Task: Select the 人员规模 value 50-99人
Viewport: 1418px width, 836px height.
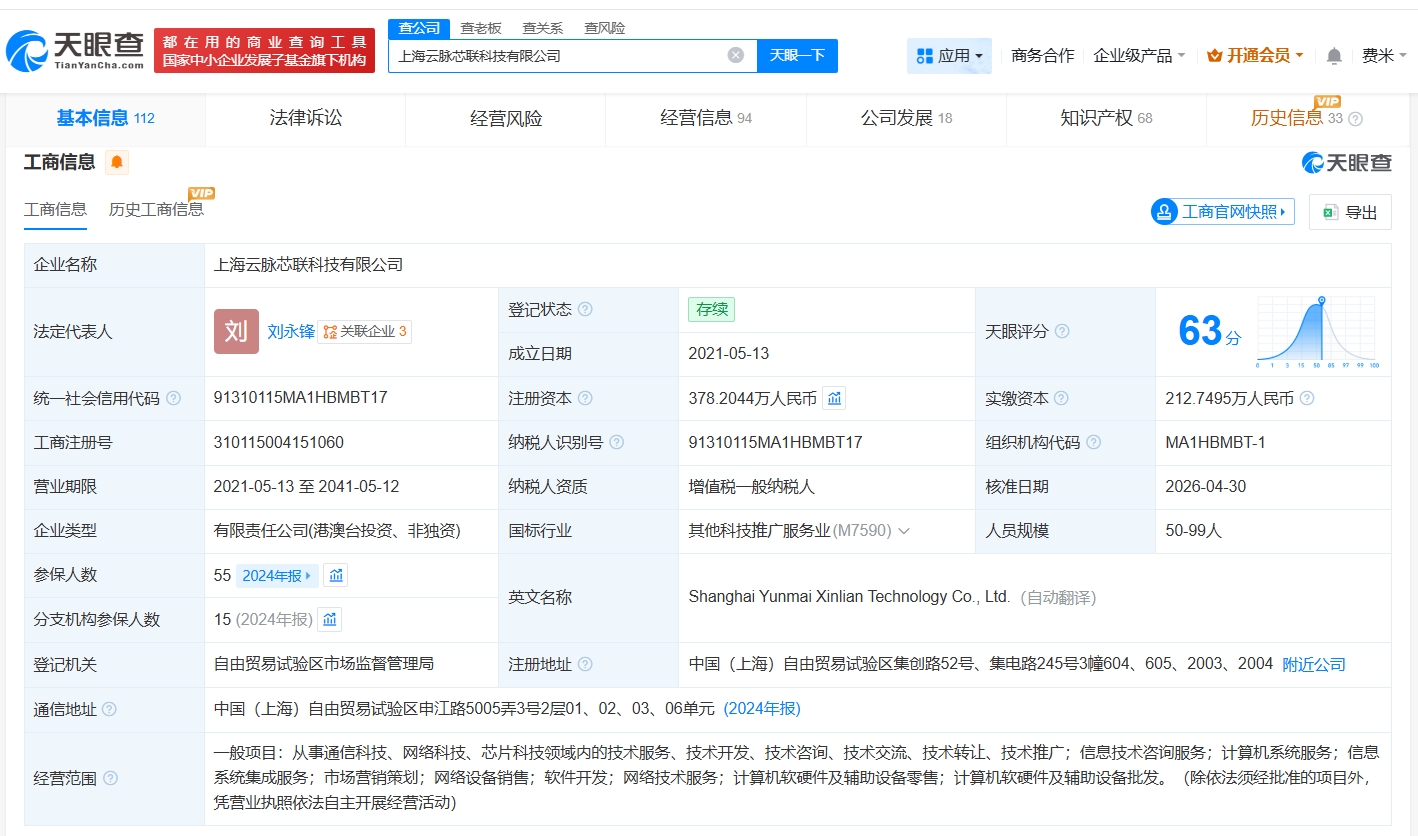Action: point(1194,531)
